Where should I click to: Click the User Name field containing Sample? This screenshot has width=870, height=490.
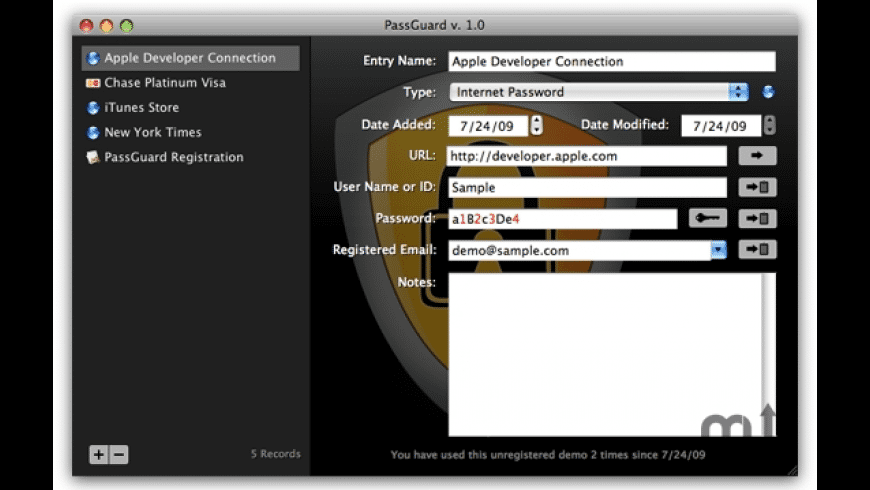click(588, 188)
